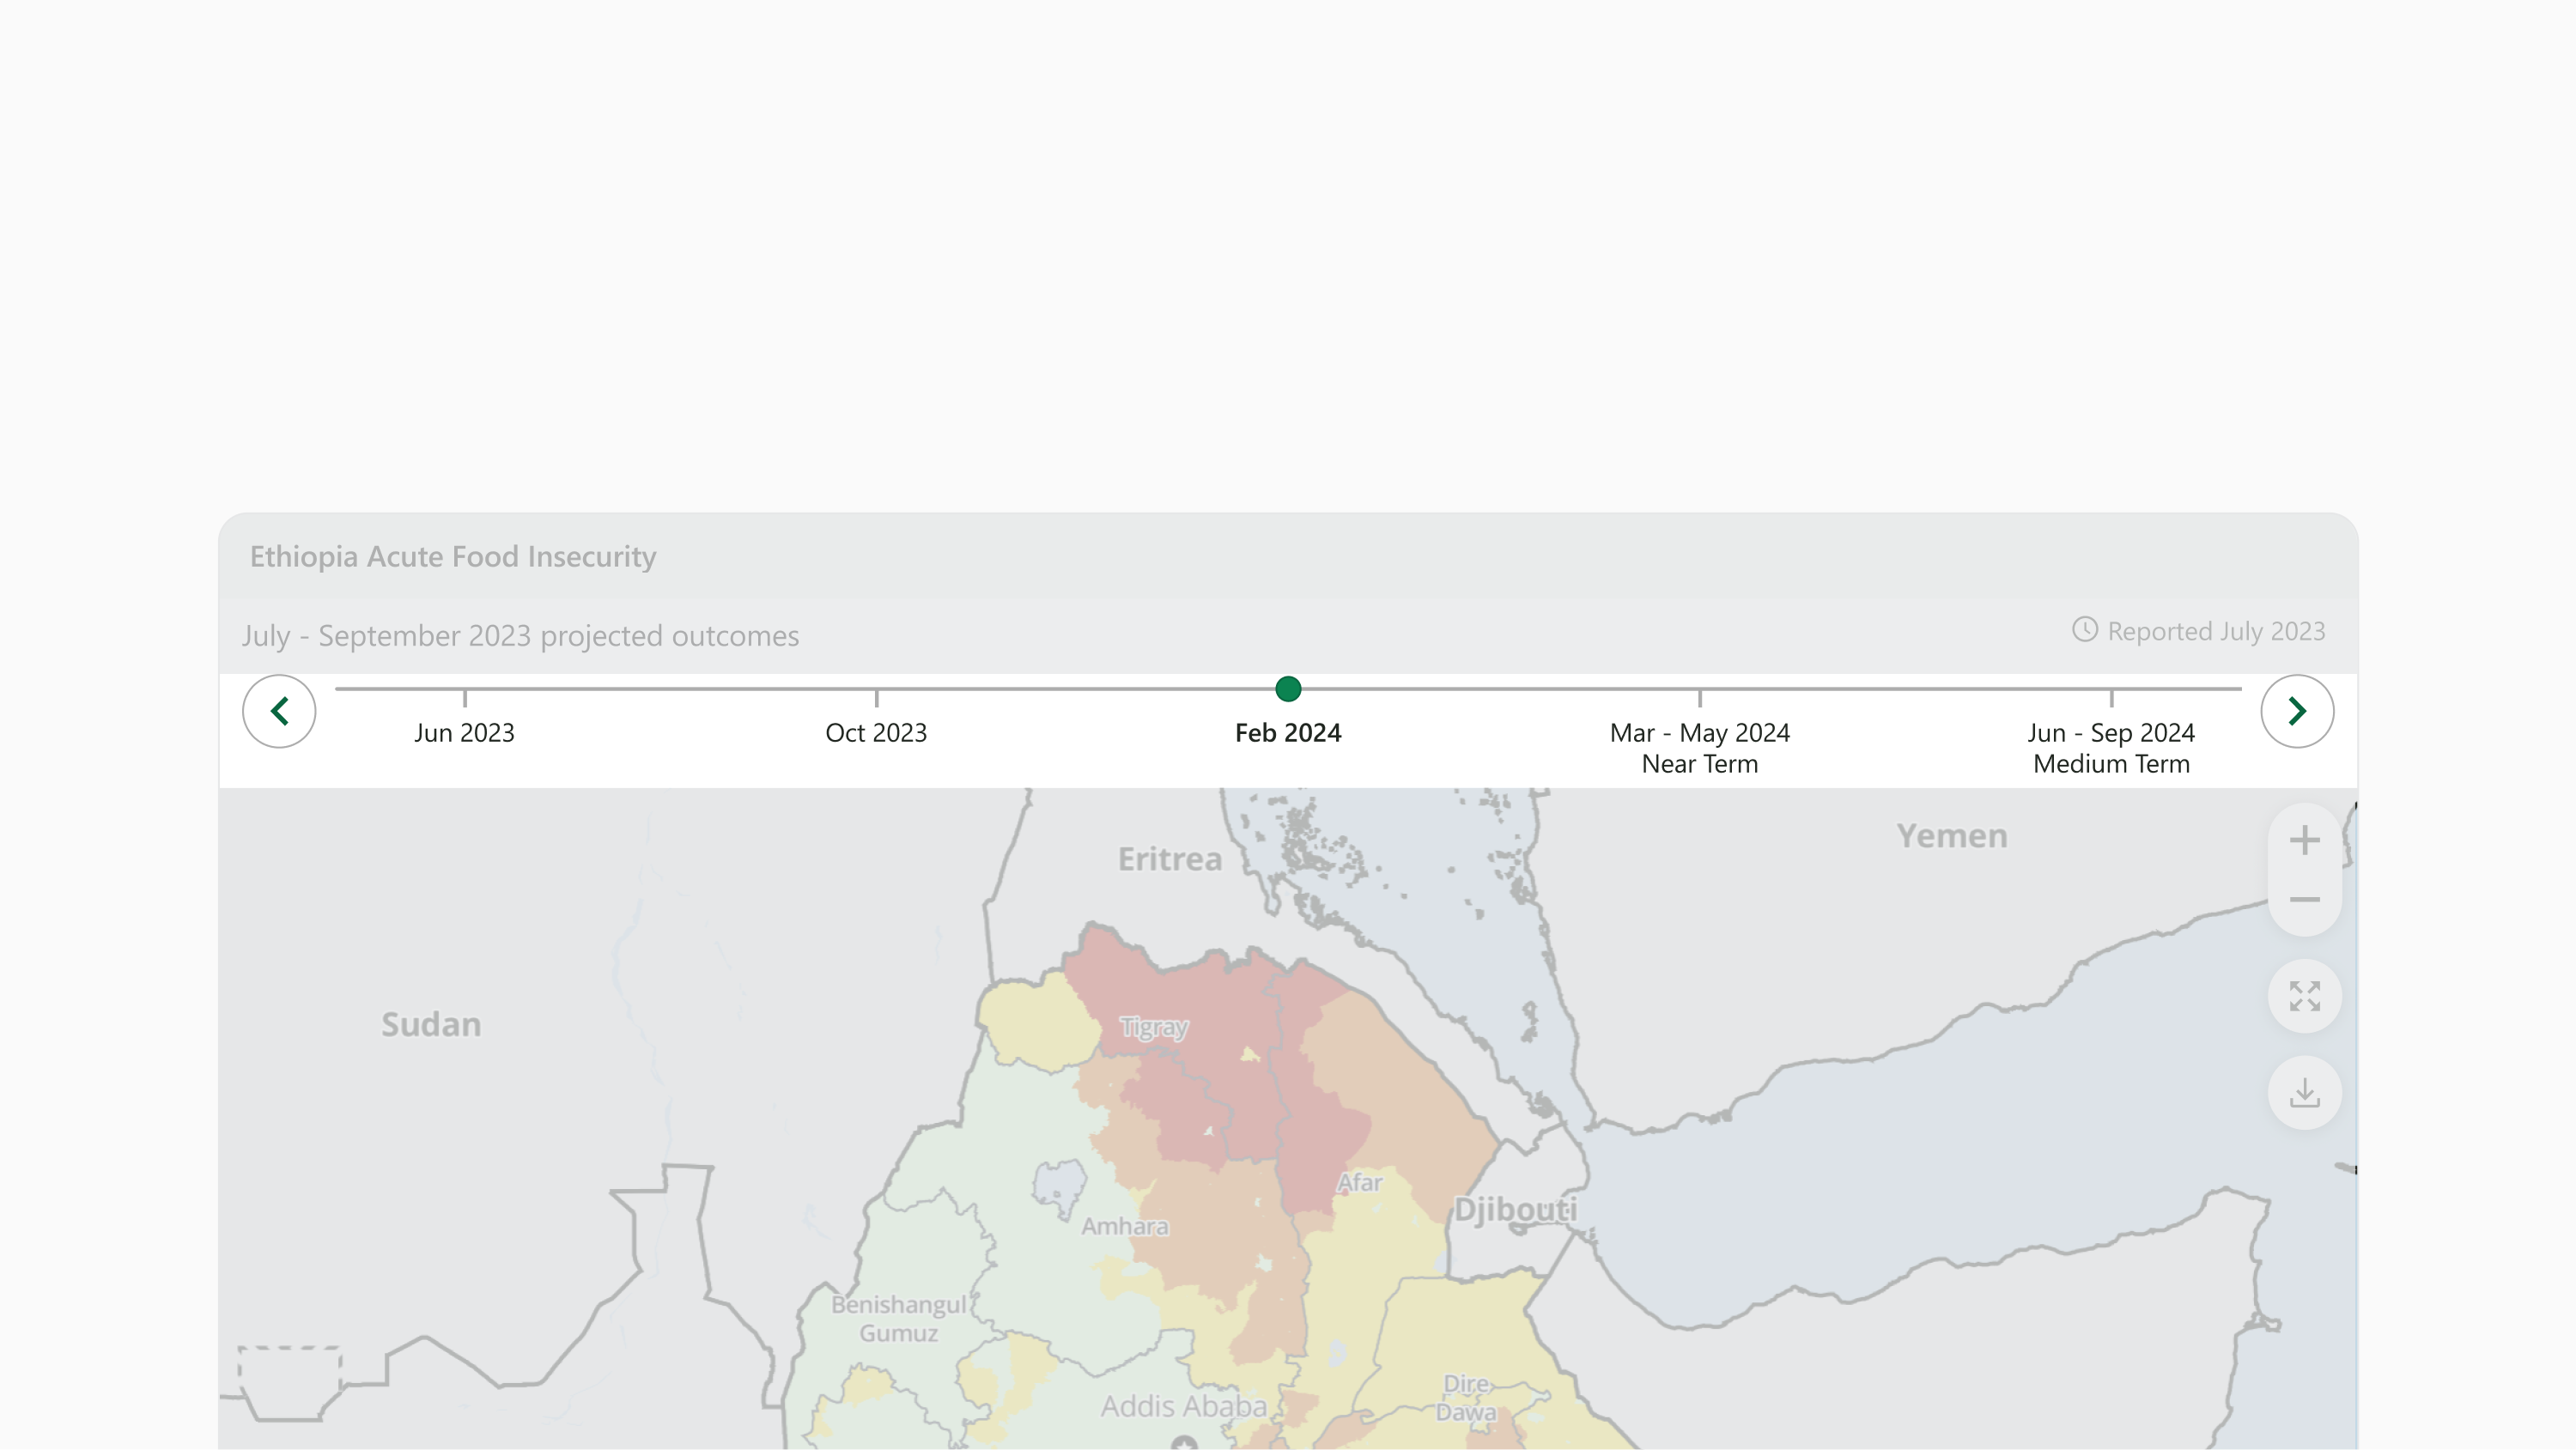Go to previous timeline period arrow
The image size is (2576, 1450).
coord(279,711)
